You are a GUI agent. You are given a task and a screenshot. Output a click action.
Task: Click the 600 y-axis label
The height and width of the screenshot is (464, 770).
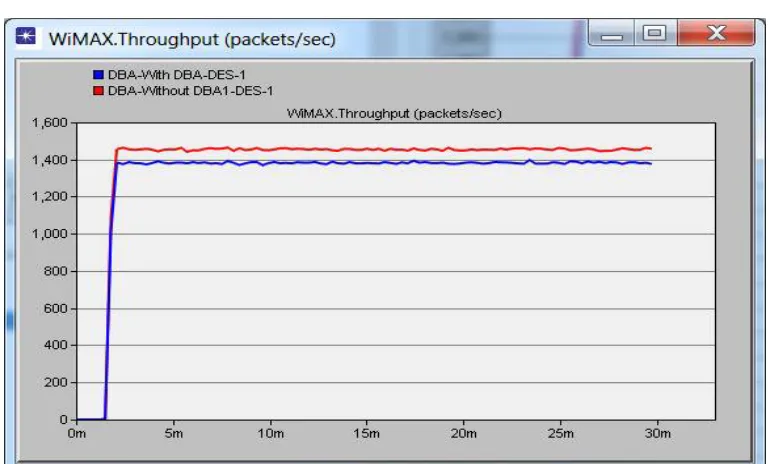pyautogui.click(x=55, y=308)
